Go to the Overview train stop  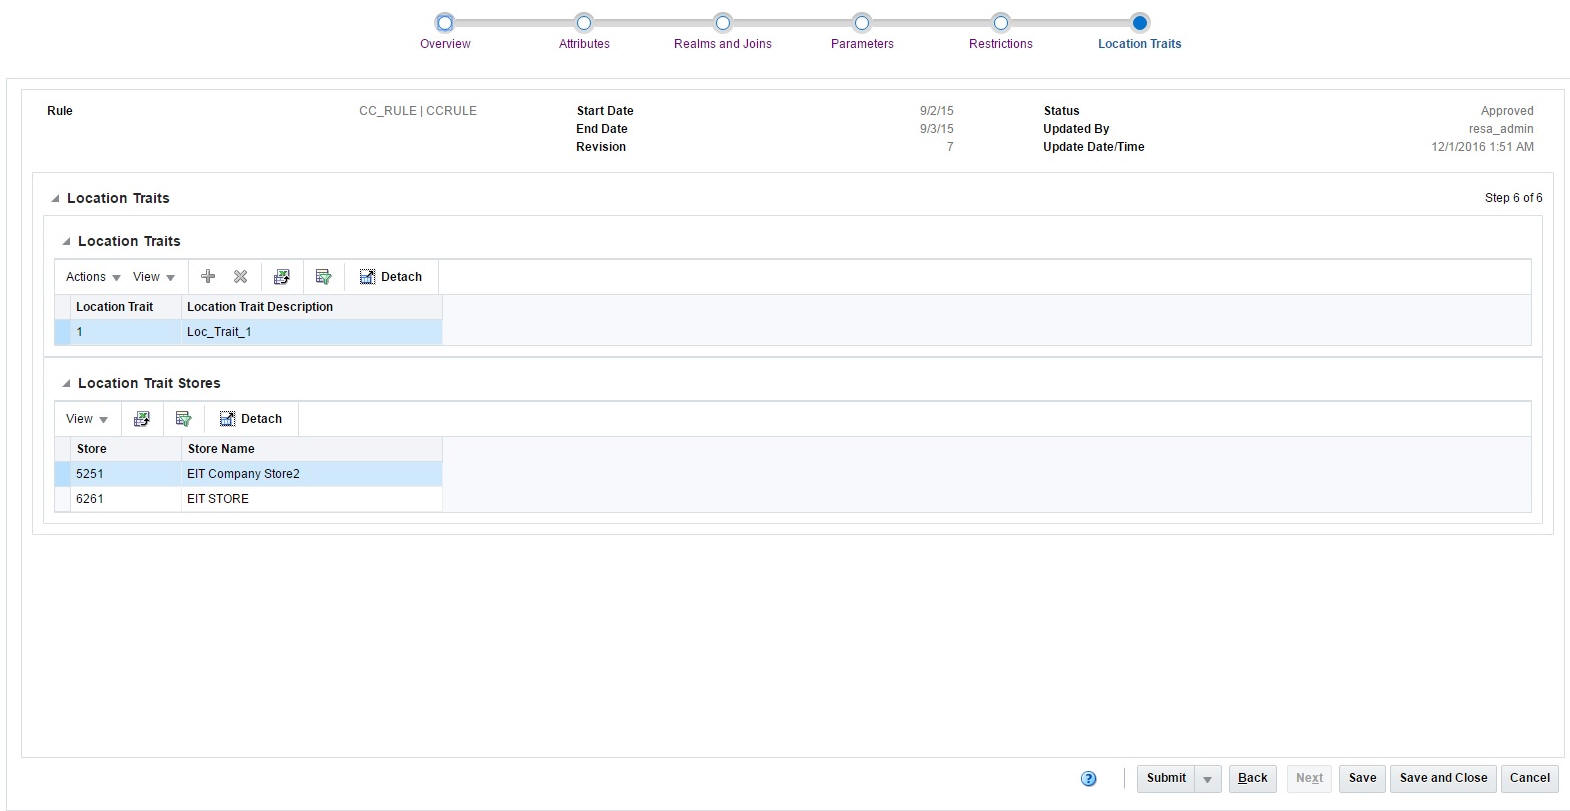coord(445,23)
